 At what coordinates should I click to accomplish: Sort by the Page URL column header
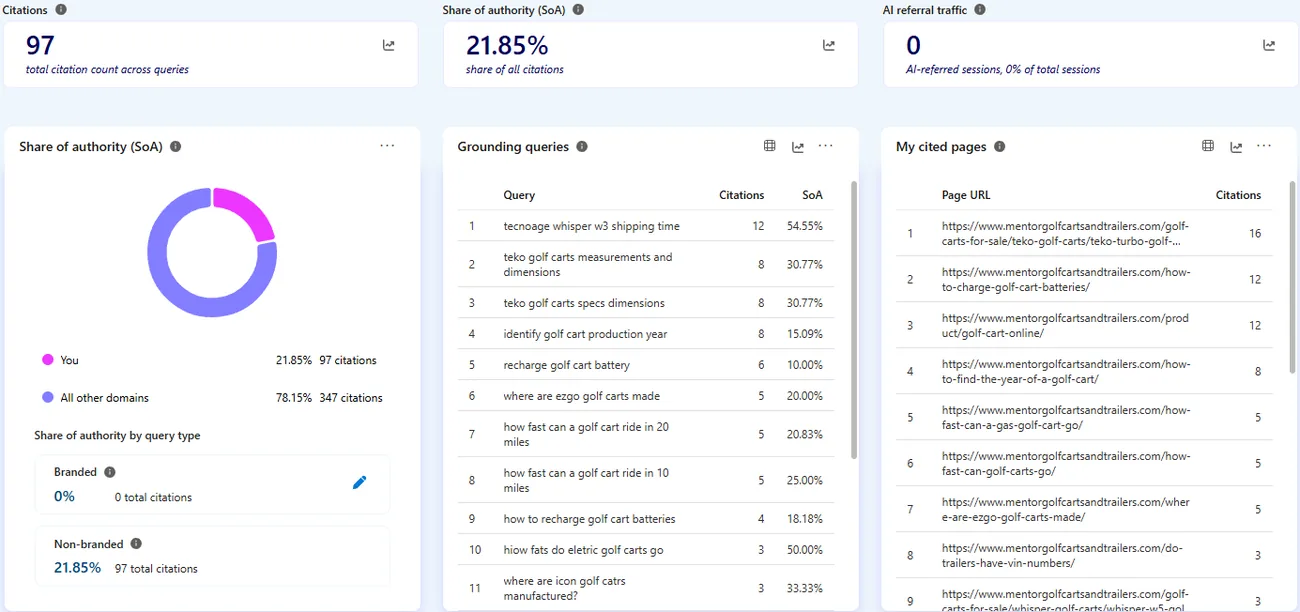[x=966, y=195]
